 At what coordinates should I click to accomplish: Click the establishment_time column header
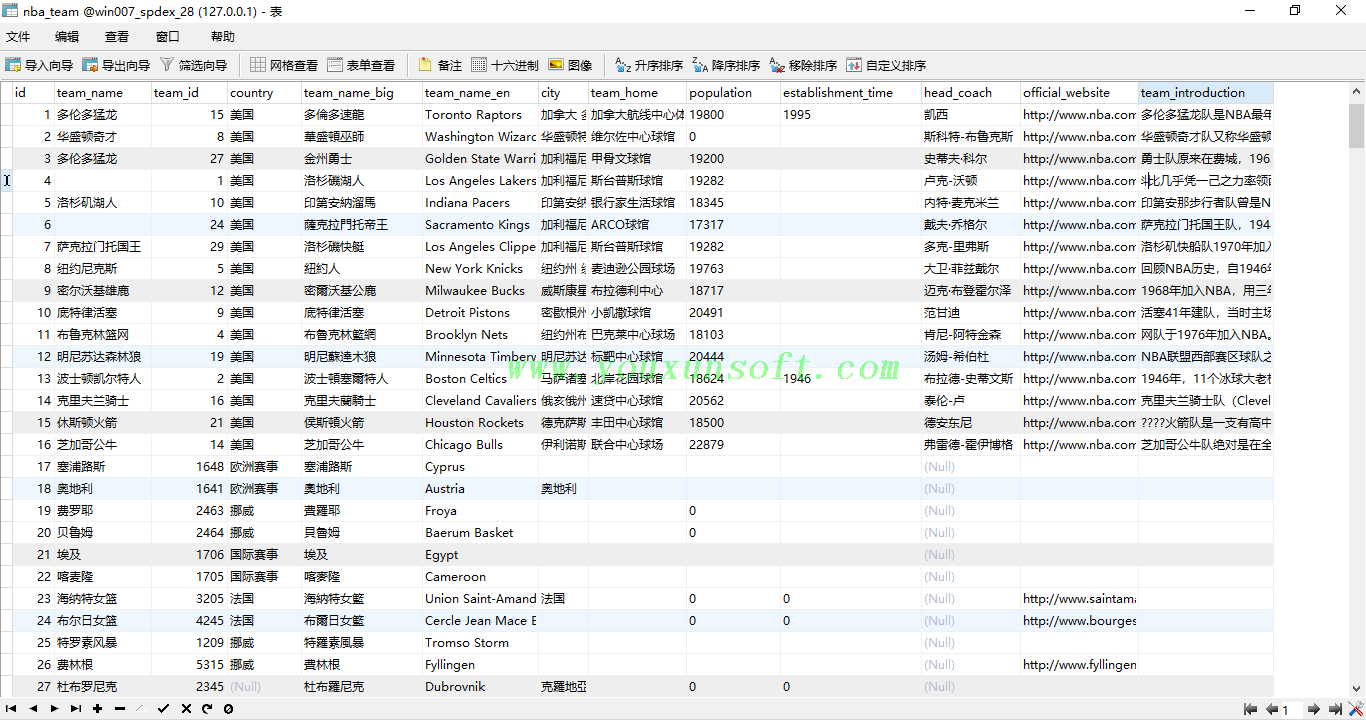tap(851, 93)
